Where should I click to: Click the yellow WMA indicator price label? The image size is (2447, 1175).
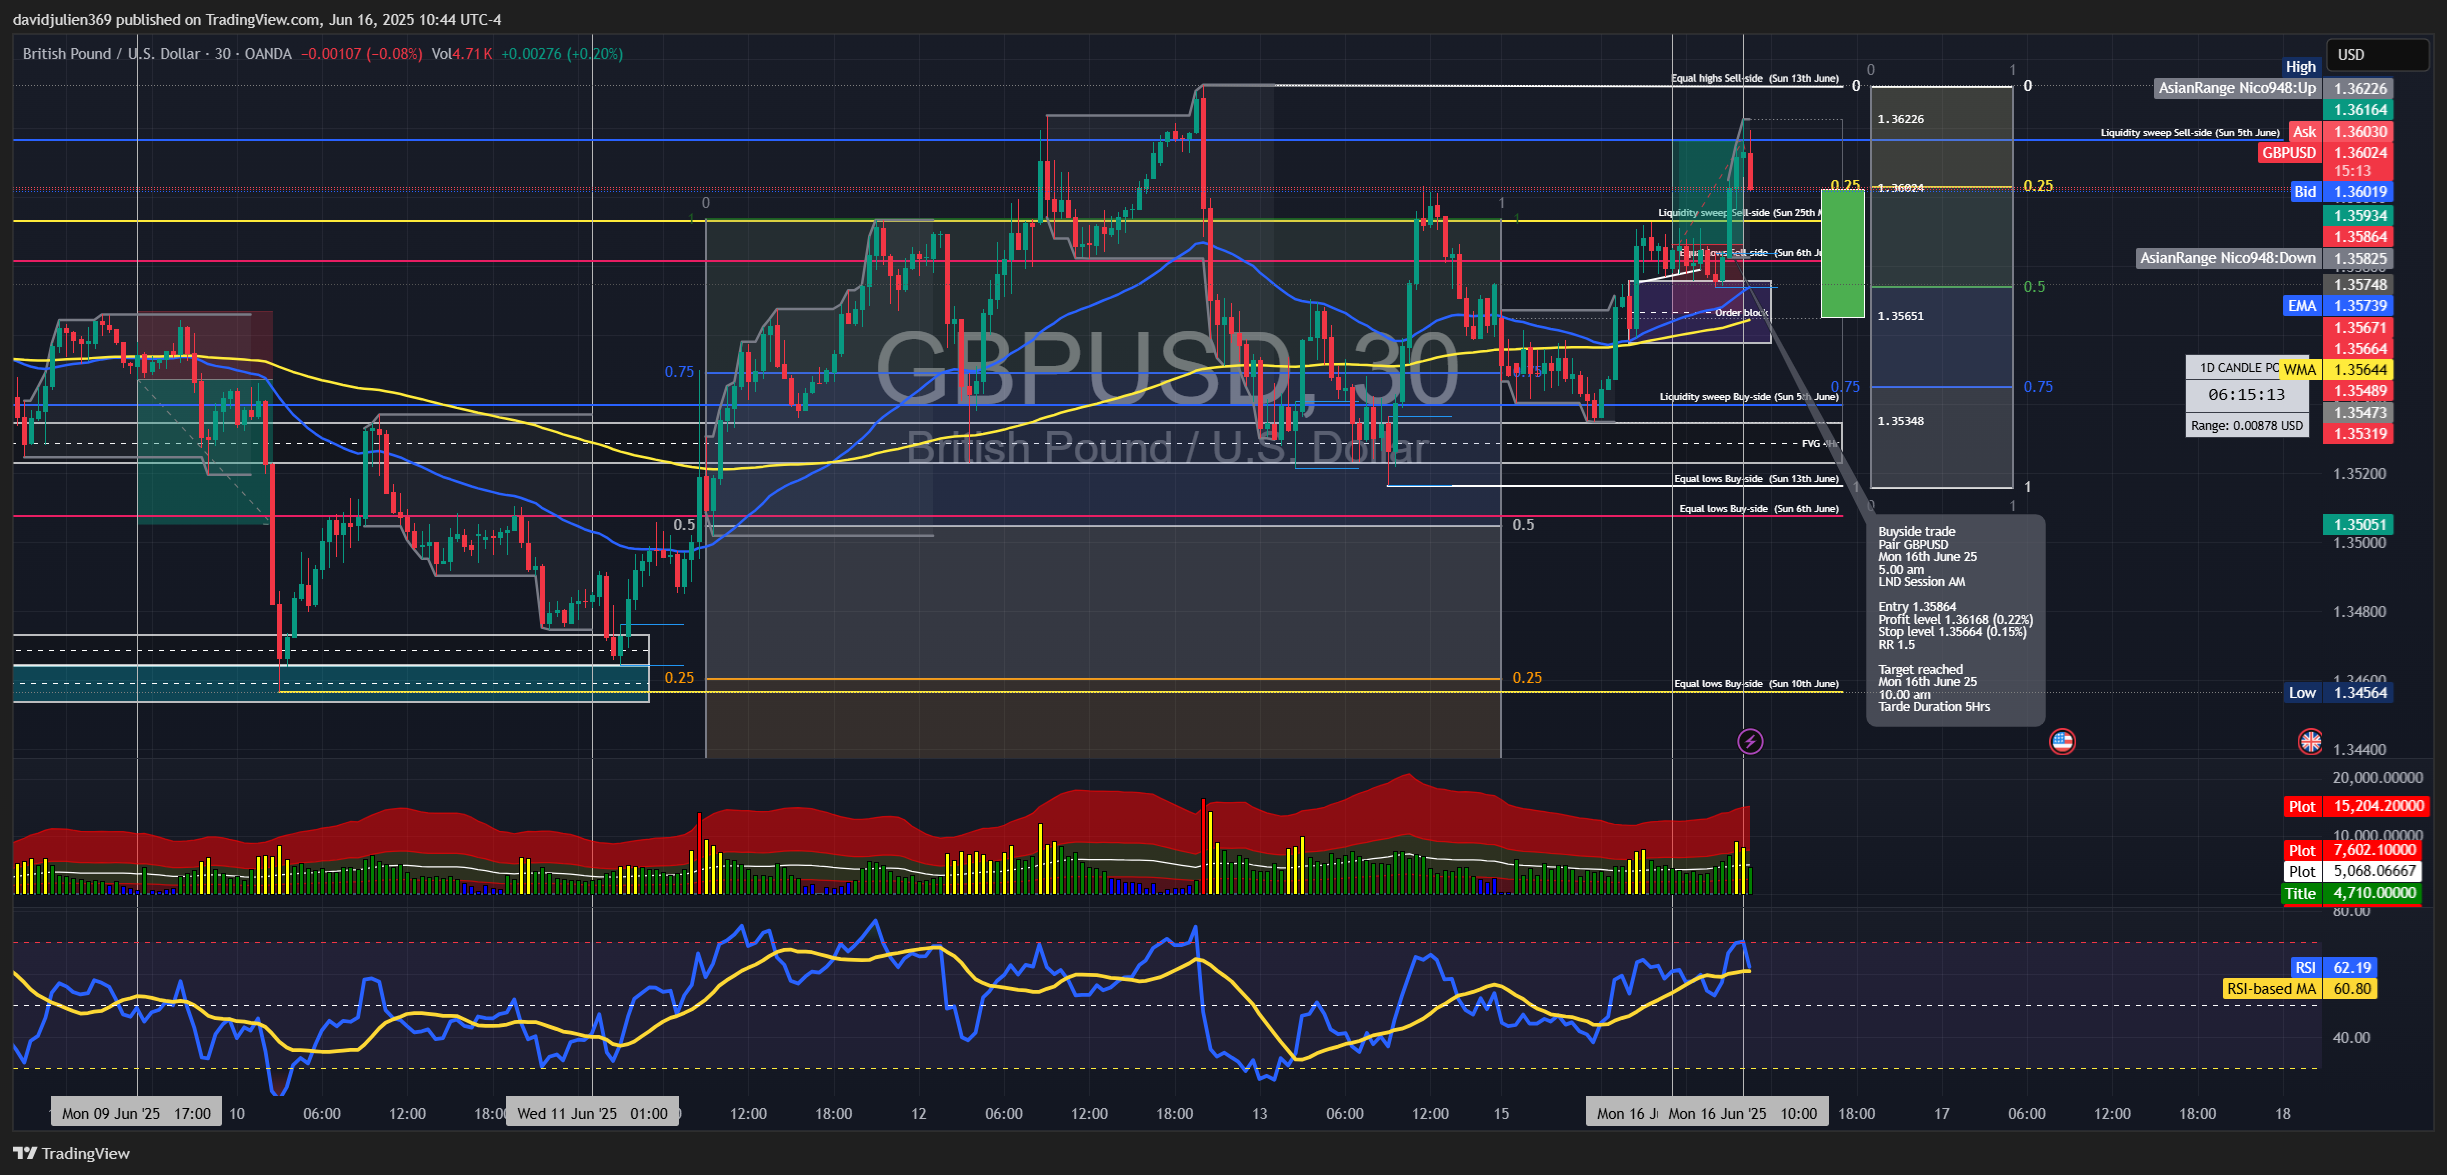click(x=2337, y=370)
